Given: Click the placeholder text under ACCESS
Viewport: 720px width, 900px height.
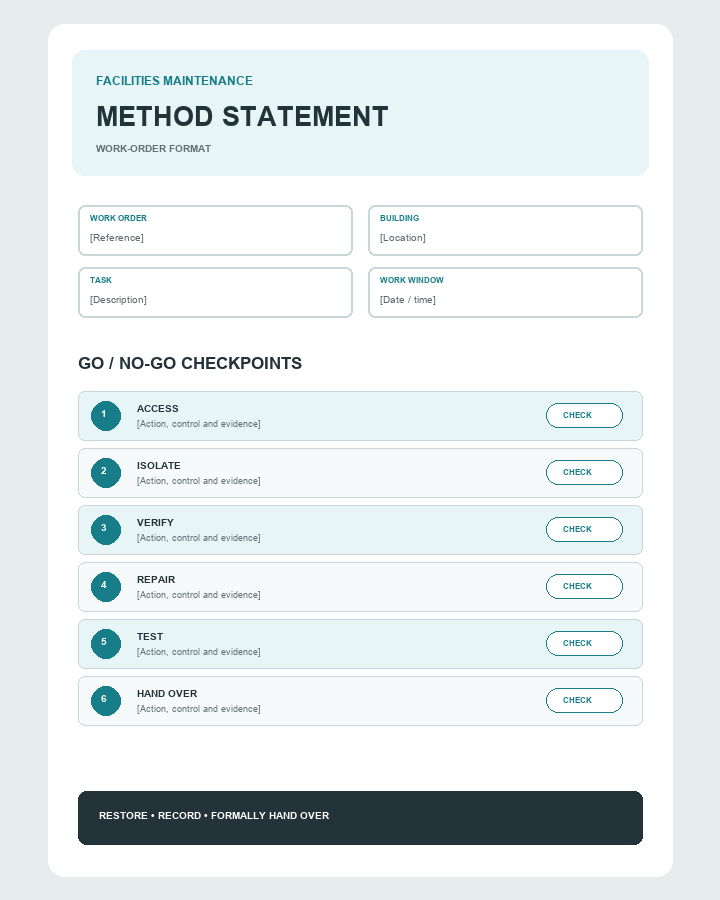Looking at the screenshot, I should point(198,424).
